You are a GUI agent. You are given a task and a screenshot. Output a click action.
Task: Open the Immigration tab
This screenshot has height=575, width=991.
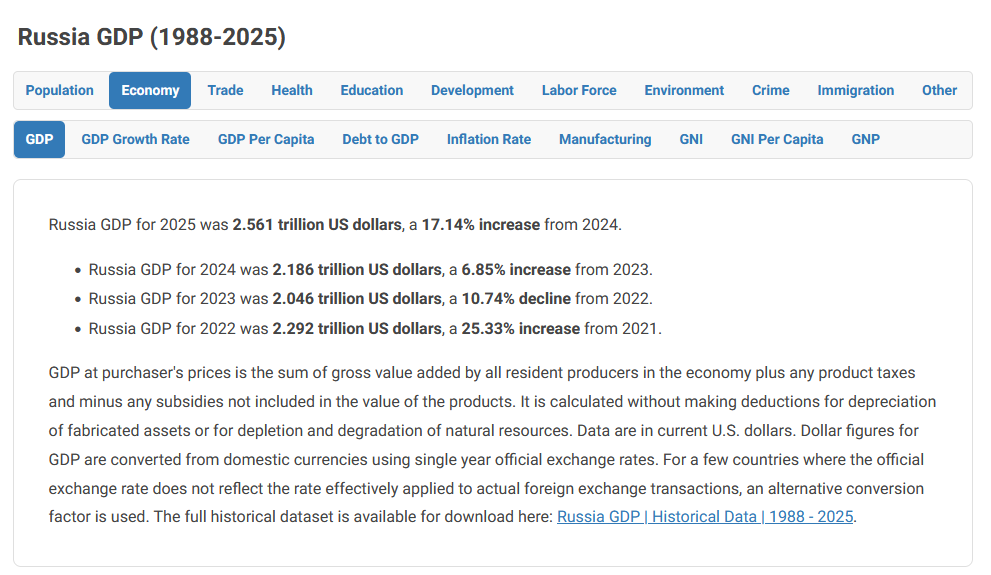tap(855, 90)
